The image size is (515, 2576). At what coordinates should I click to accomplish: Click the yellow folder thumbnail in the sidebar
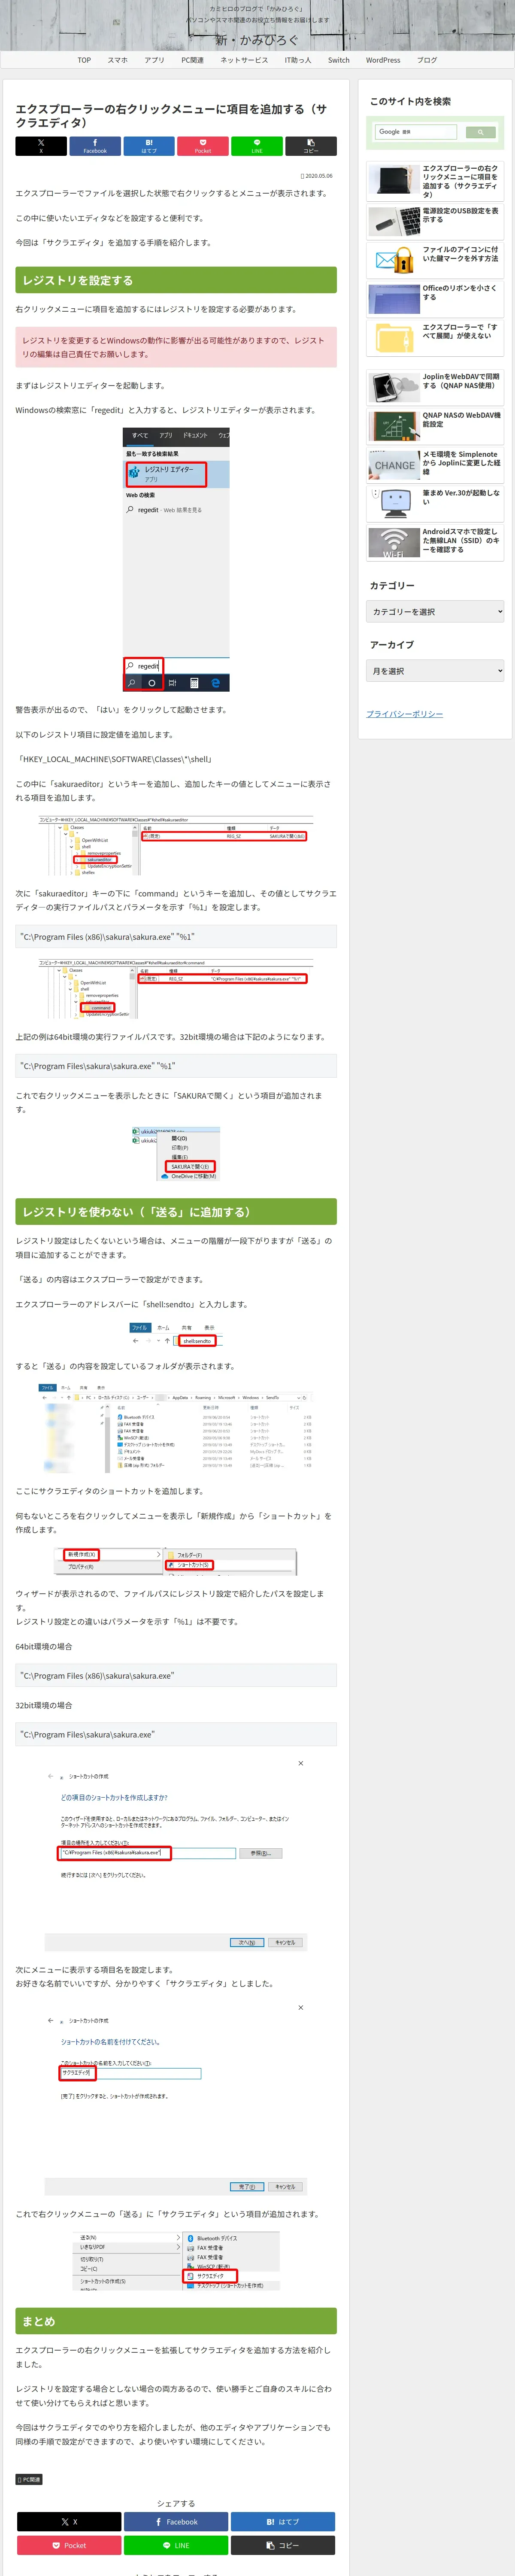(394, 337)
